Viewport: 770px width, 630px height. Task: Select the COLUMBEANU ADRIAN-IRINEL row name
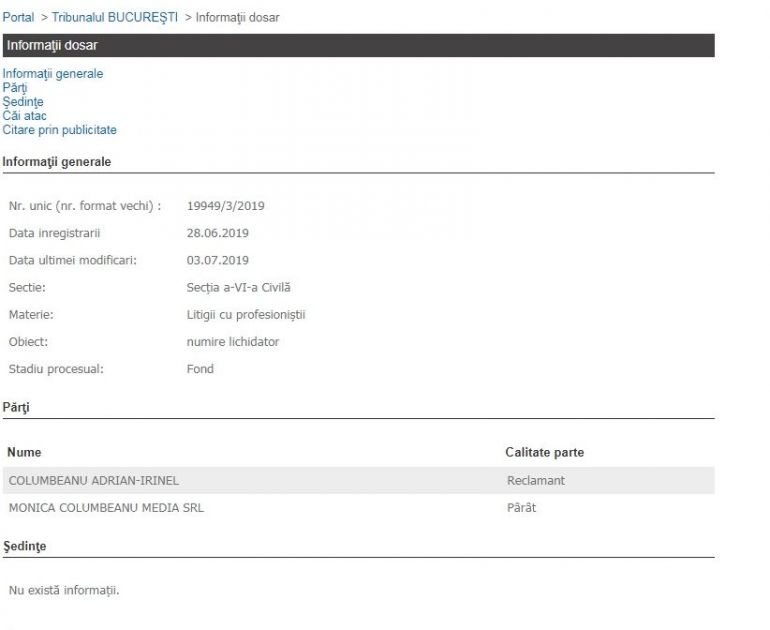click(94, 481)
